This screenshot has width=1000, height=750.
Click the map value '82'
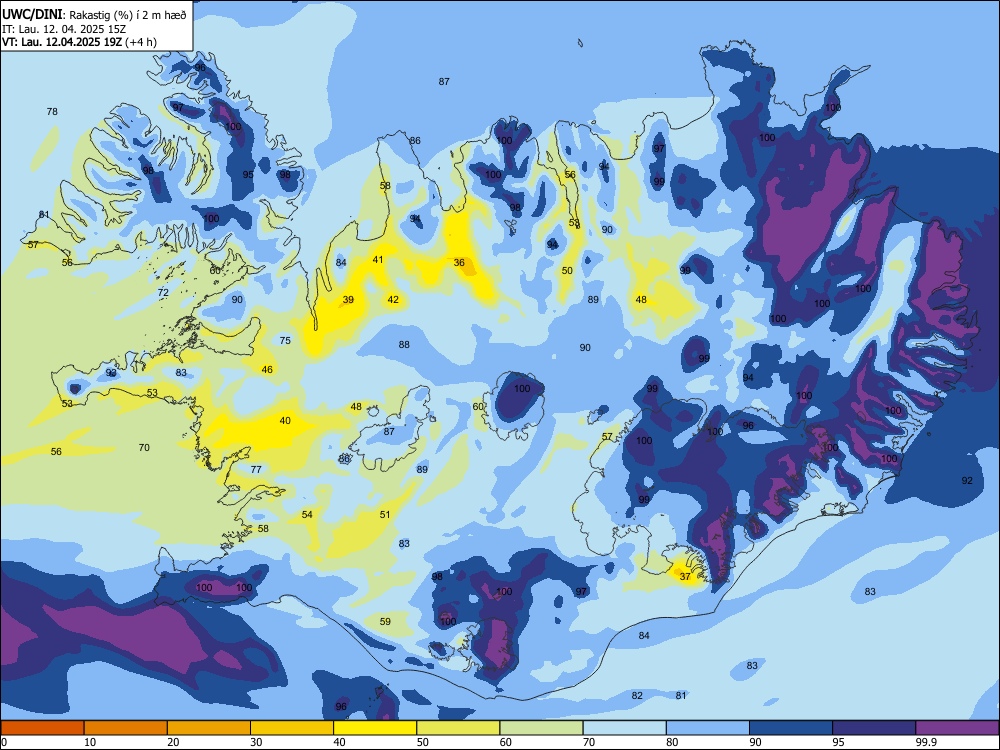pos(637,696)
